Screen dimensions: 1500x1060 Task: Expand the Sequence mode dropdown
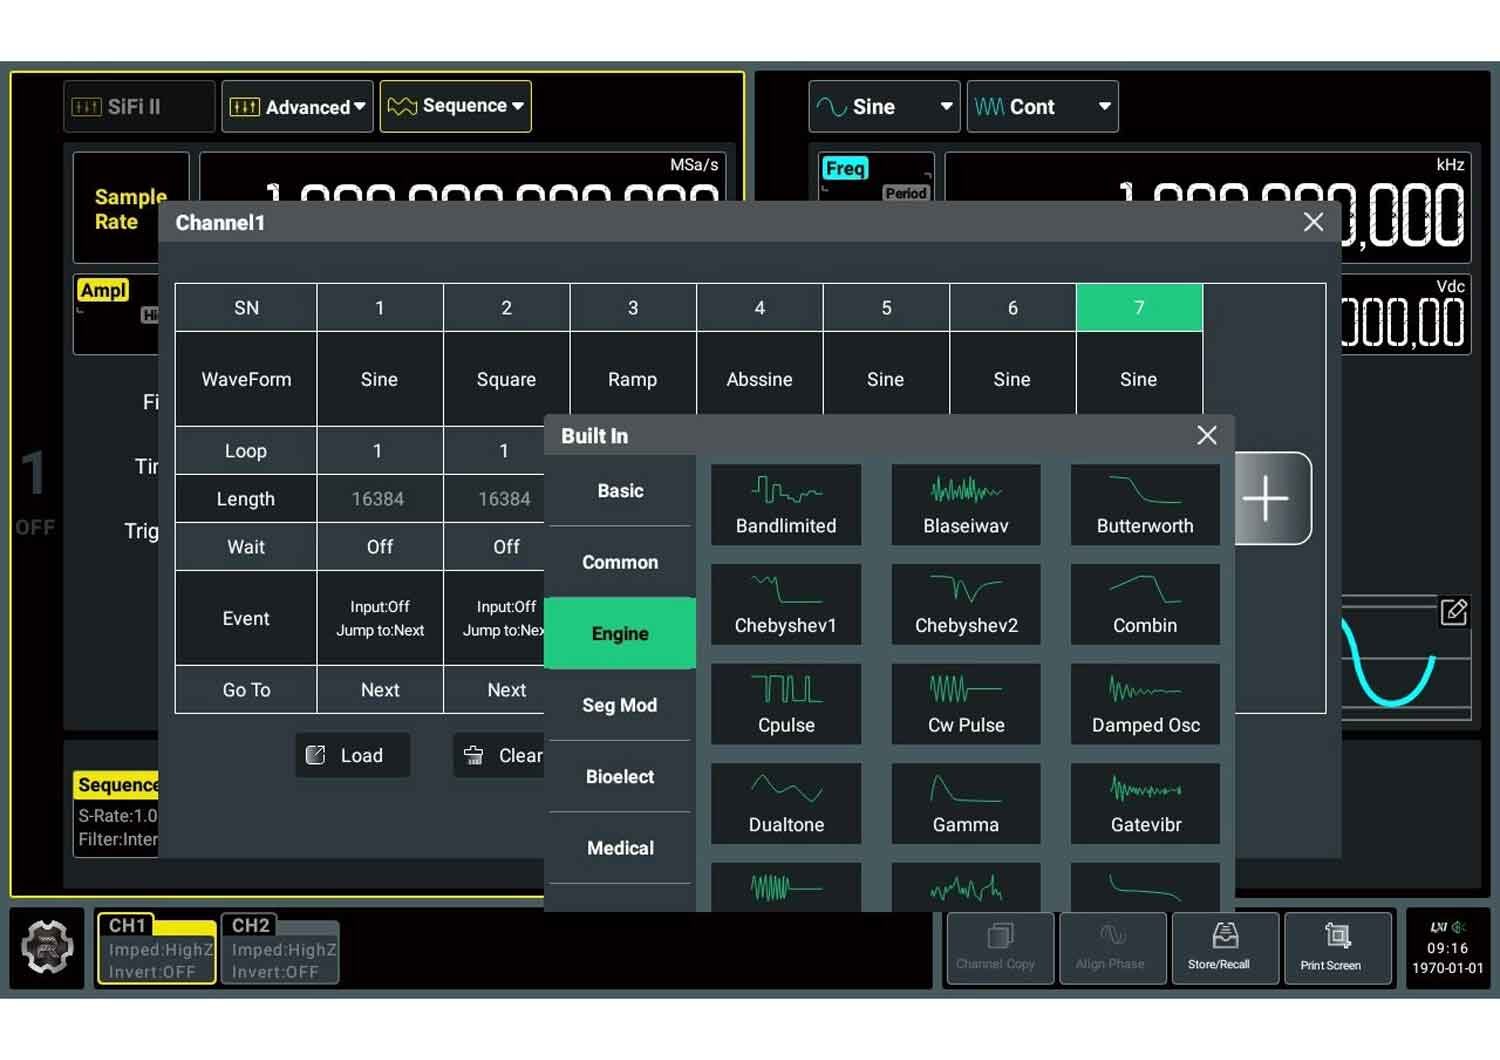[455, 106]
